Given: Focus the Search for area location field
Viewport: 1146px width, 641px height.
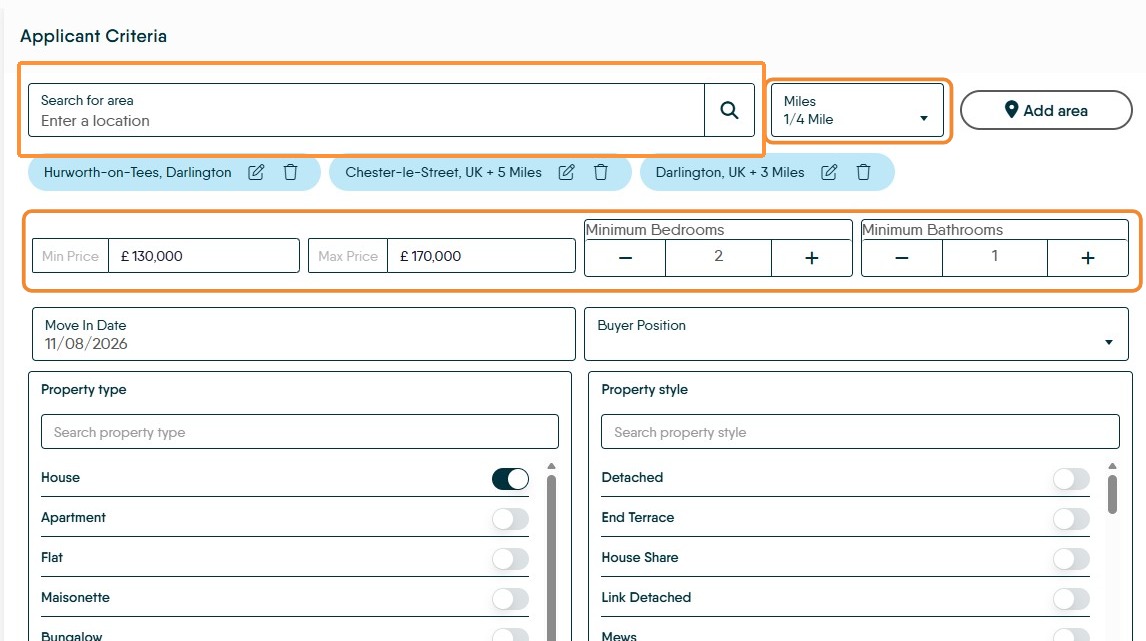Looking at the screenshot, I should [x=366, y=110].
